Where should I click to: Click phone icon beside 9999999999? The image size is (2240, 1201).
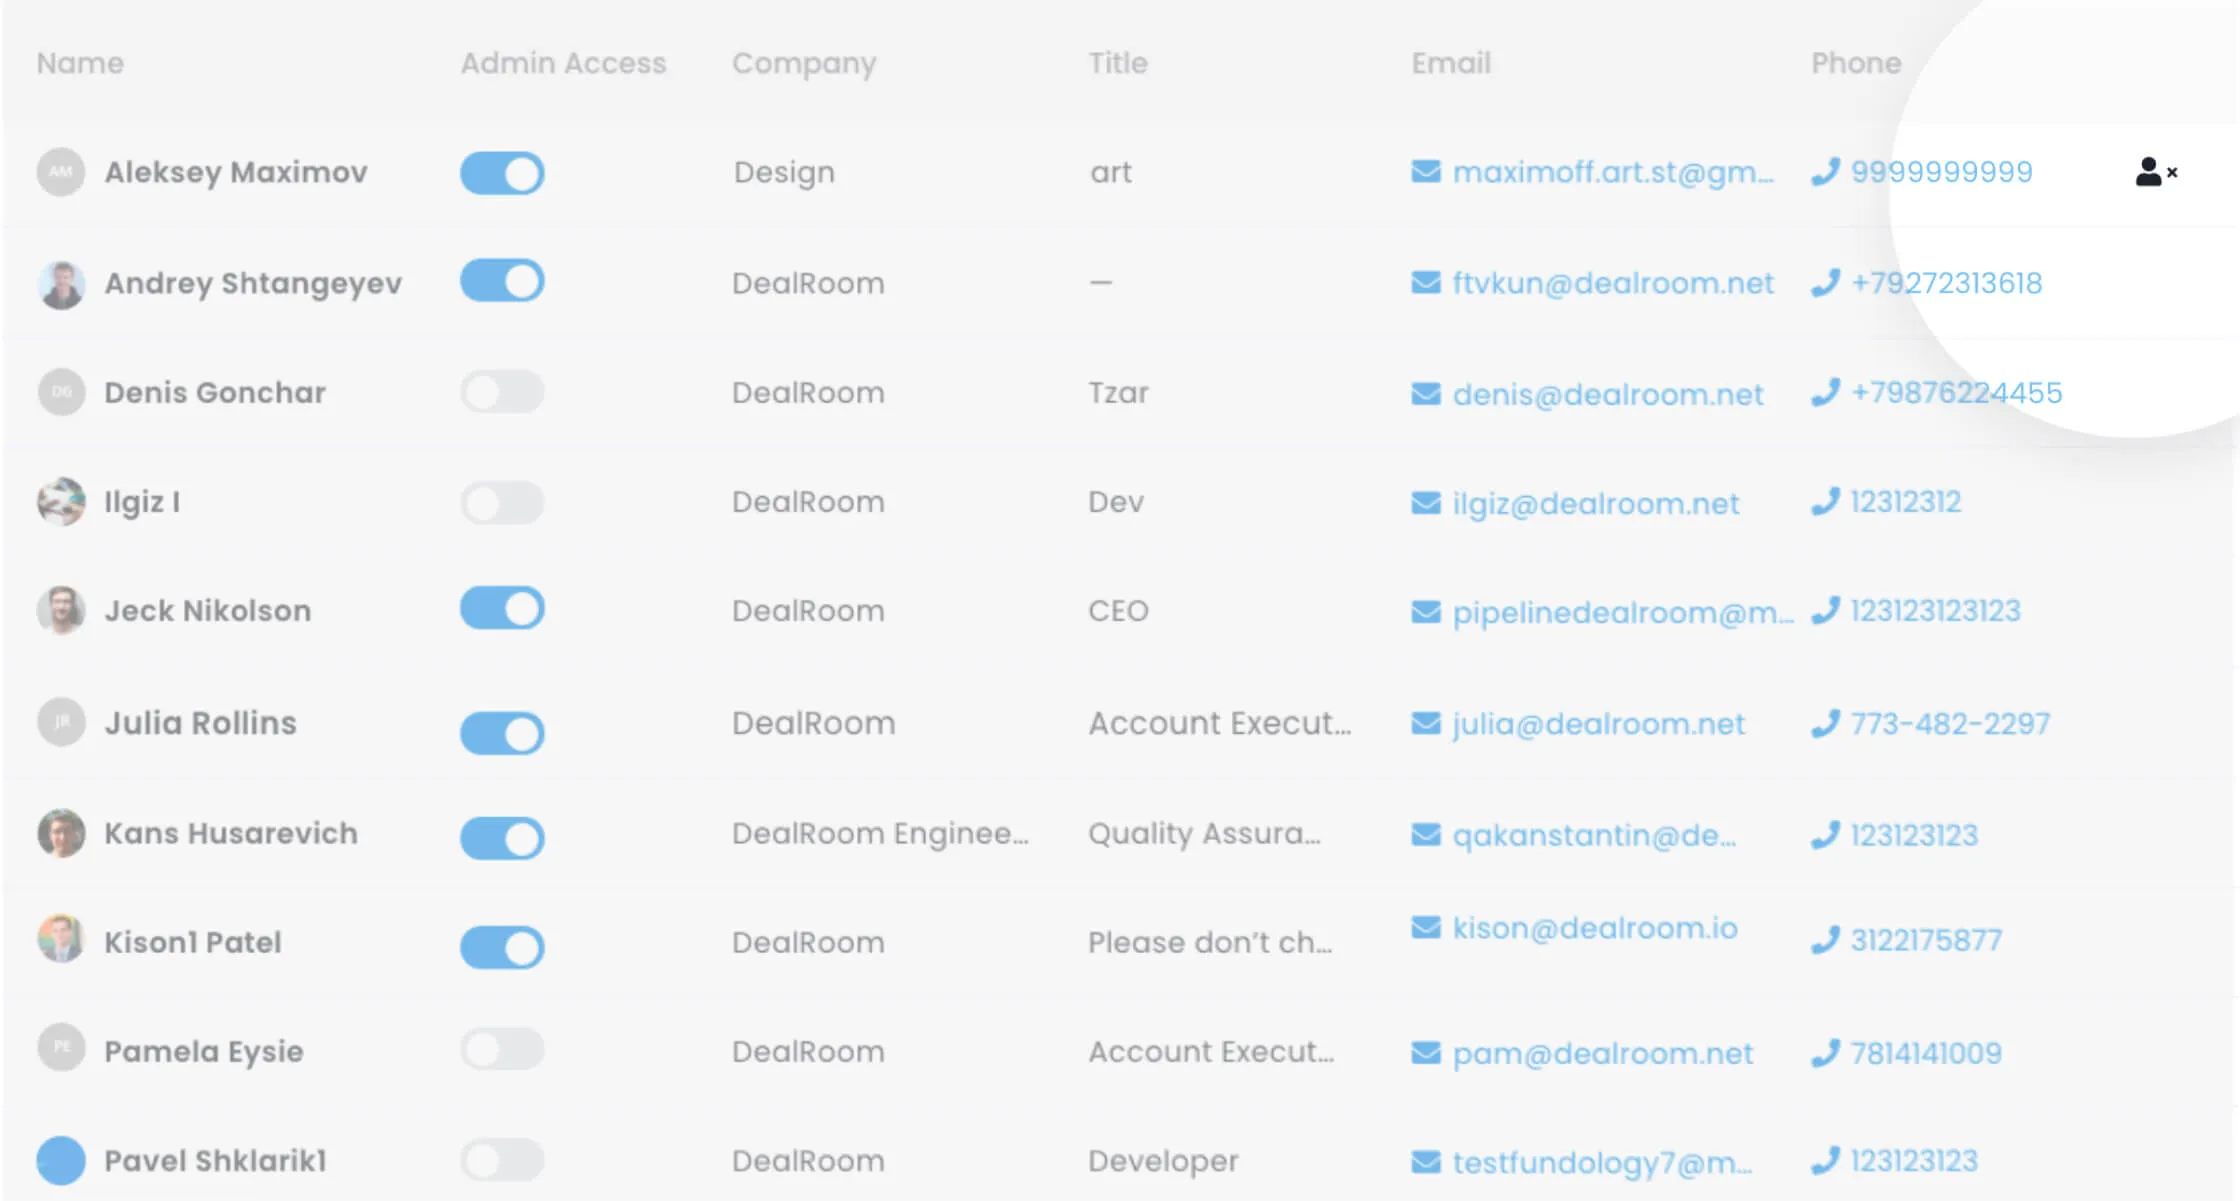tap(1825, 172)
